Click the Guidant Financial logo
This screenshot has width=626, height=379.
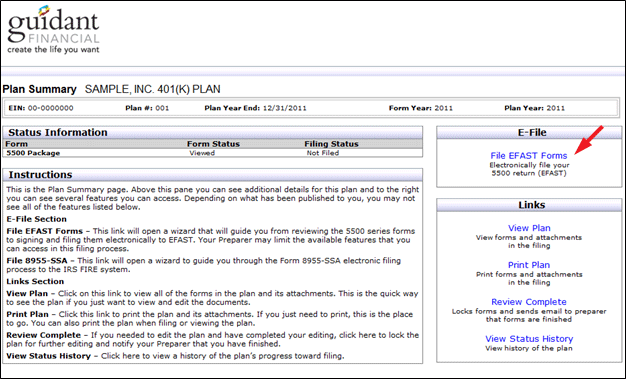click(53, 30)
